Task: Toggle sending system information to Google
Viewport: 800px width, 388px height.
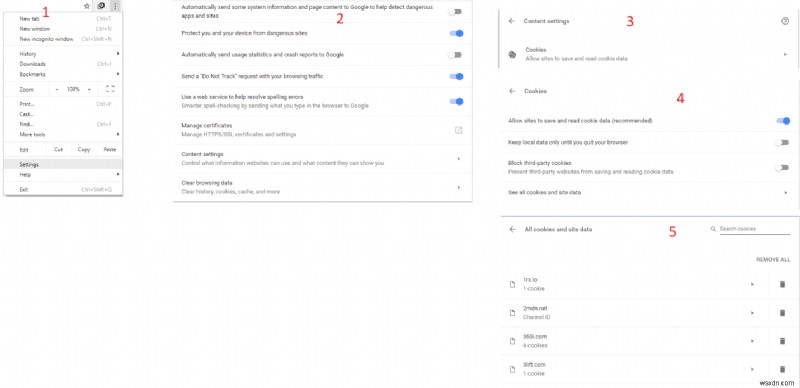Action: point(455,12)
